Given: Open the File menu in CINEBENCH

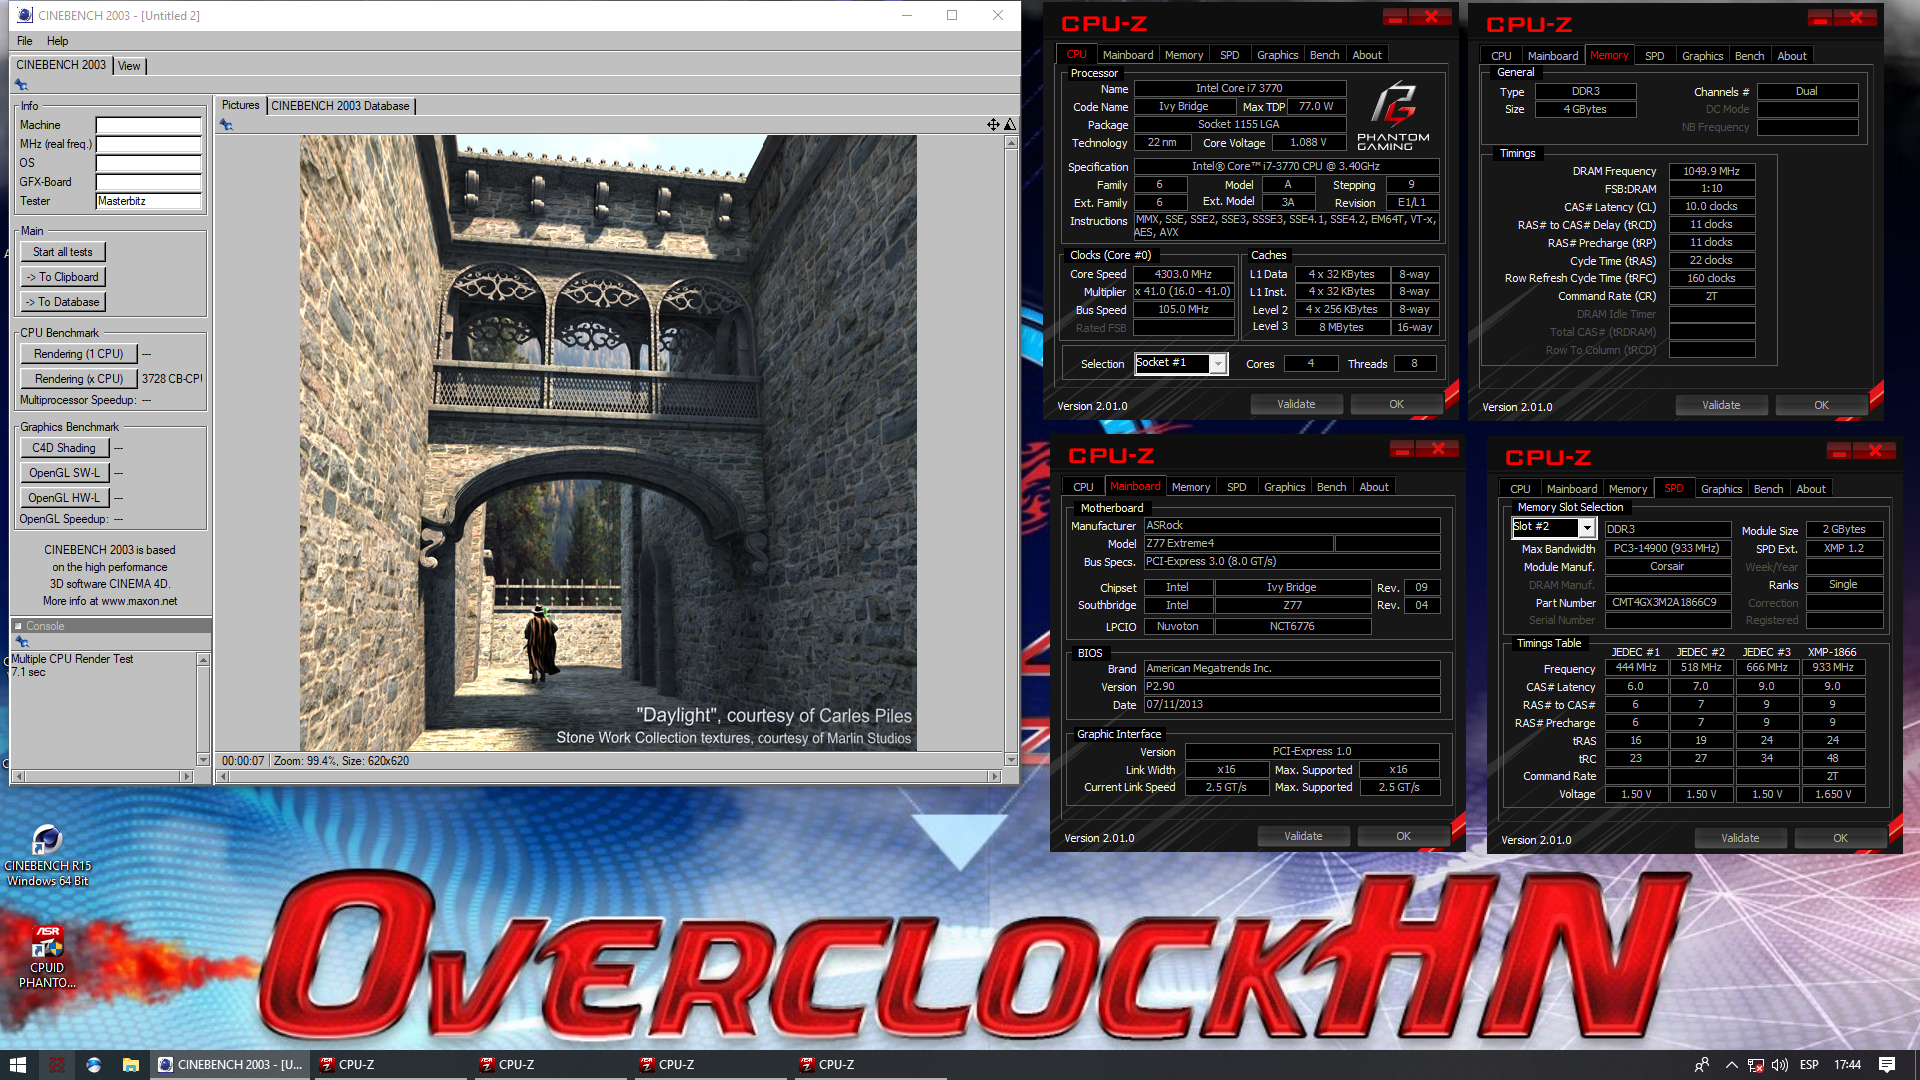Looking at the screenshot, I should coord(25,41).
